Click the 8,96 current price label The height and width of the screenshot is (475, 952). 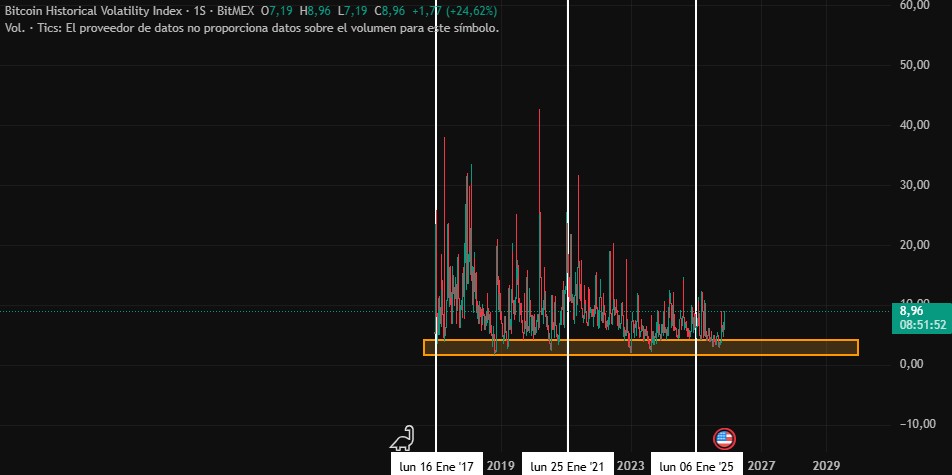click(x=911, y=311)
